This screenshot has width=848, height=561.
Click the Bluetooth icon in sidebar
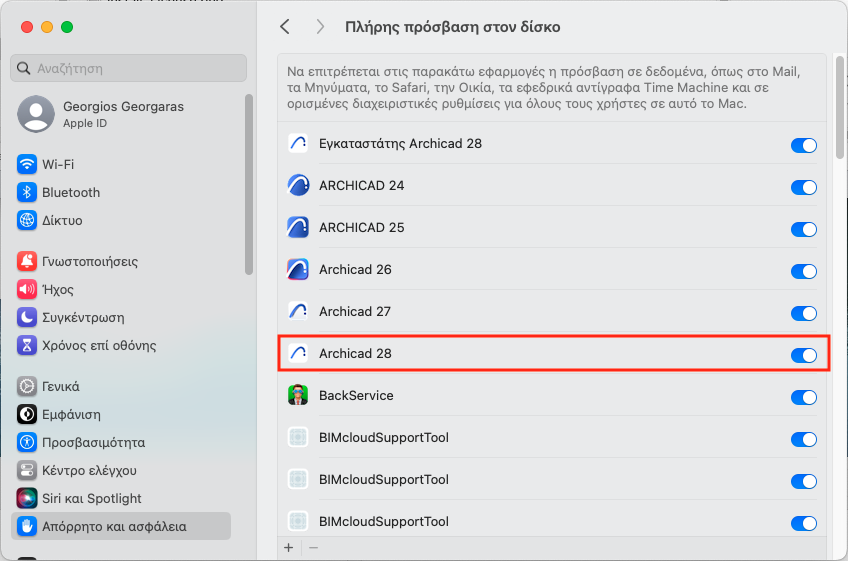pos(26,192)
